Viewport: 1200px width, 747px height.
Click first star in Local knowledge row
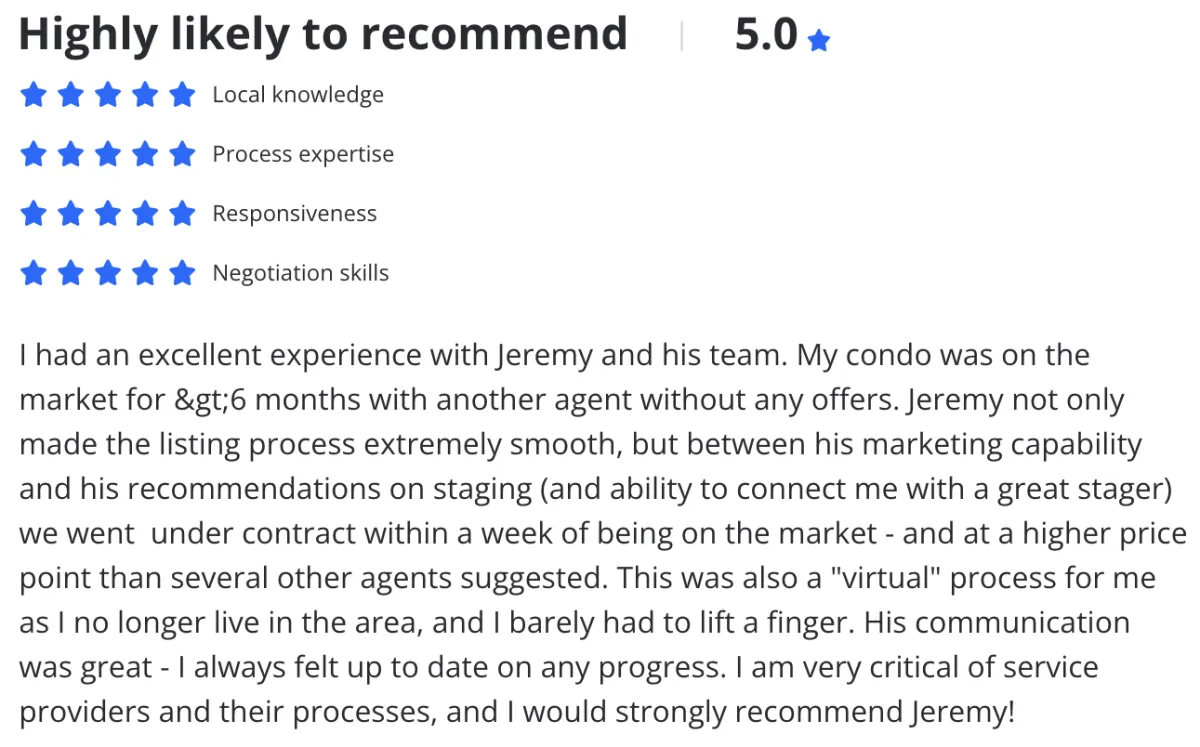pos(34,95)
